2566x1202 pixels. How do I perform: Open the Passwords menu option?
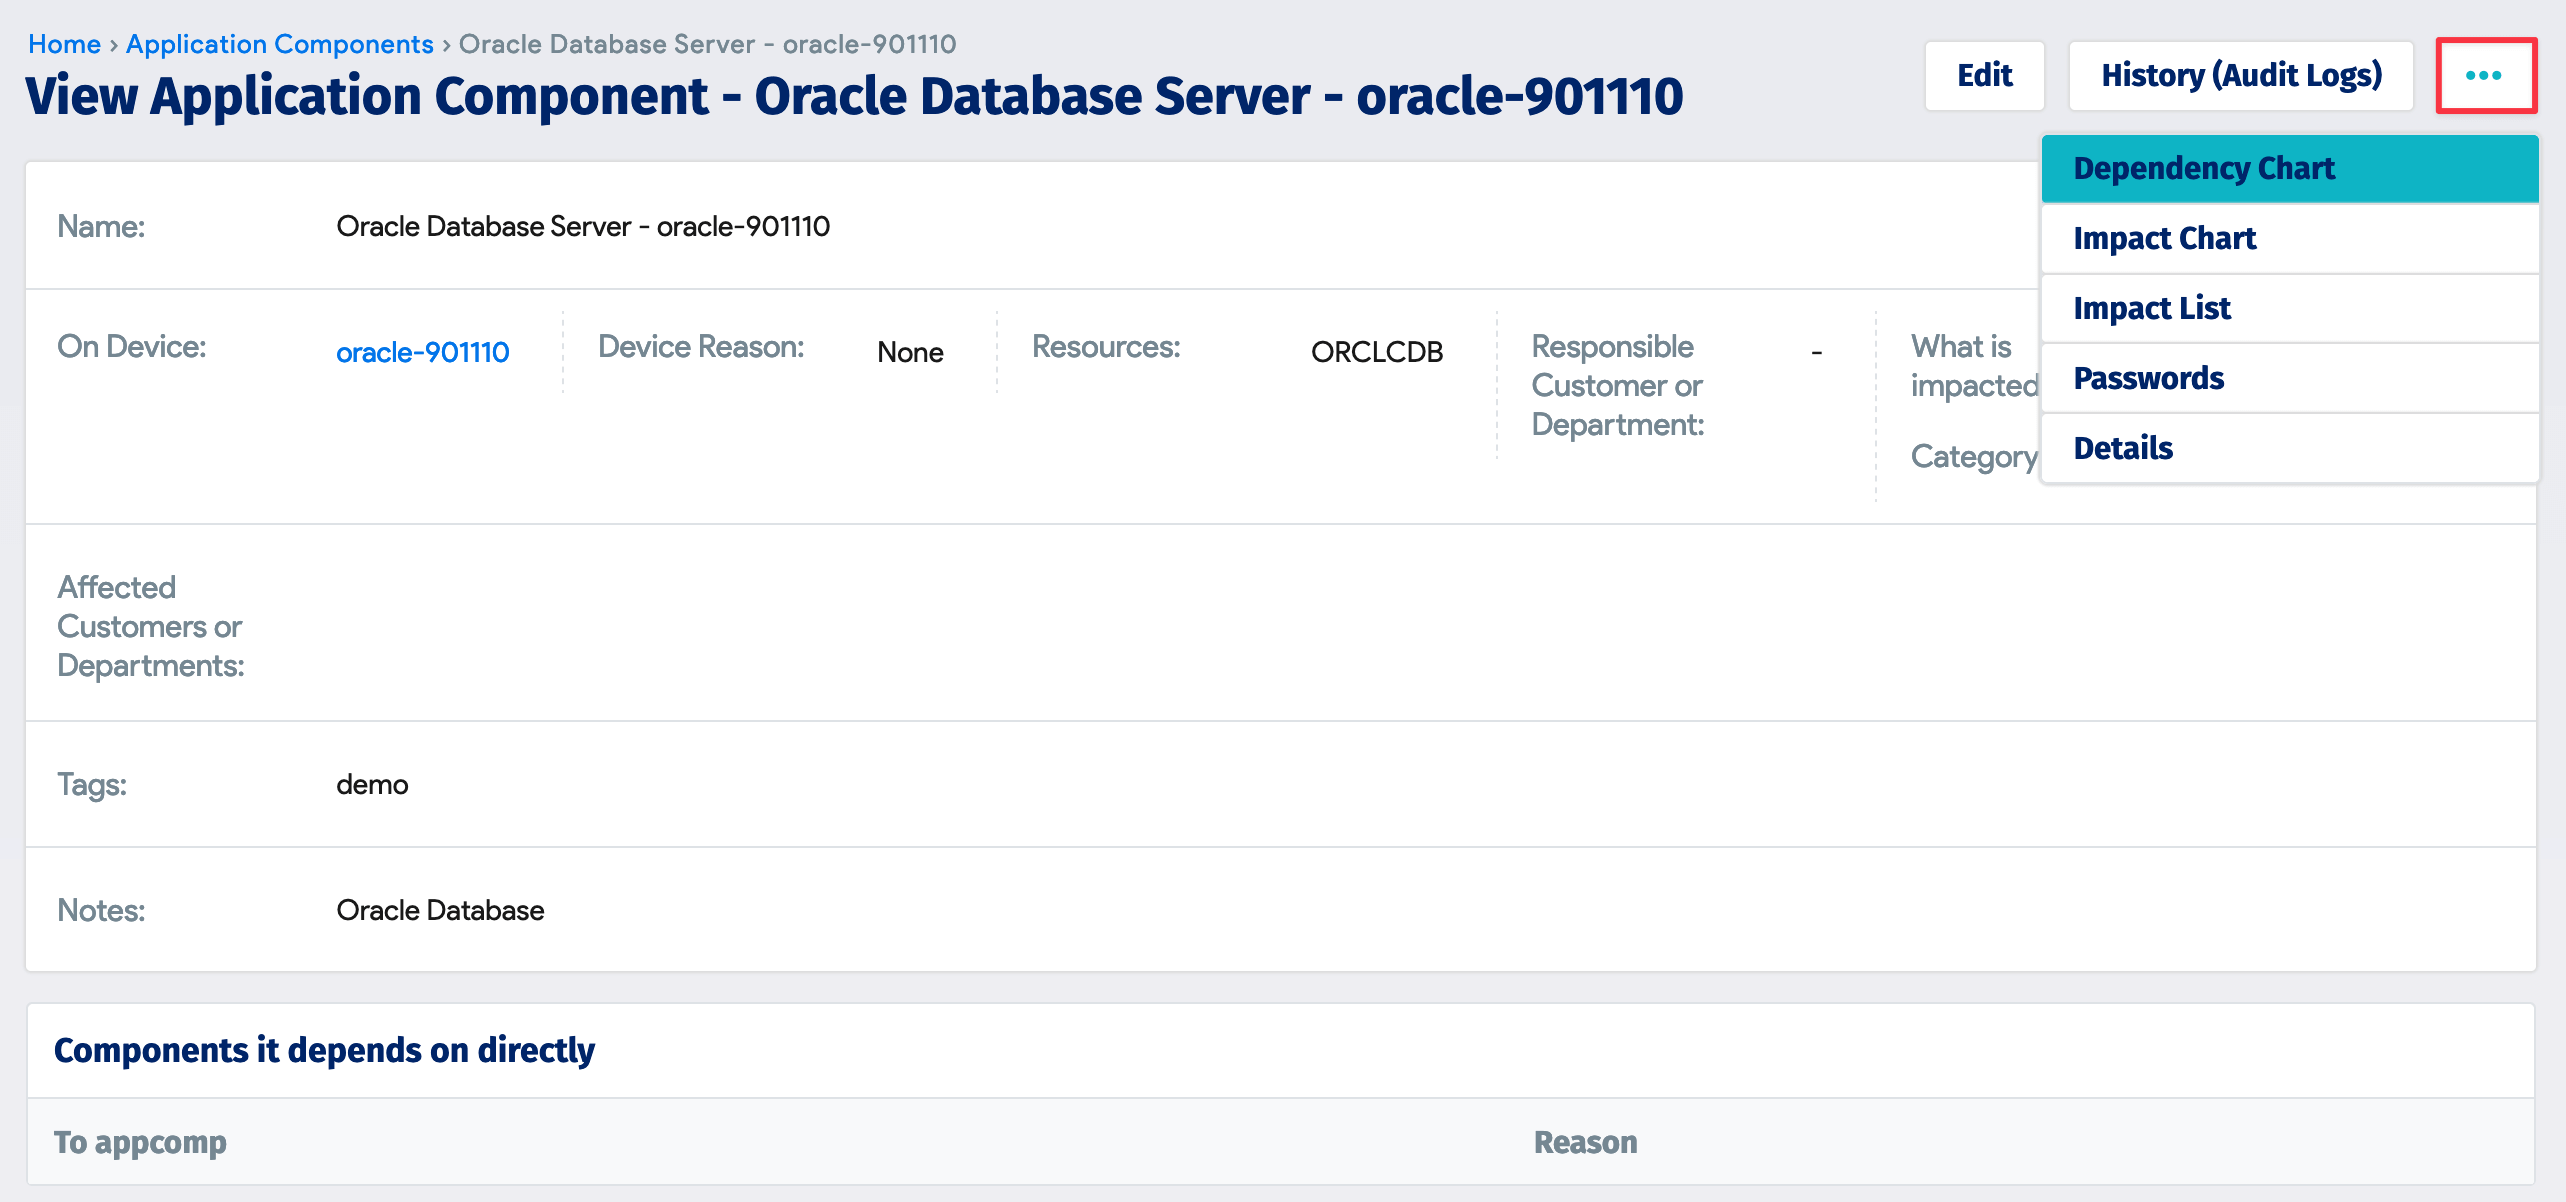click(2149, 378)
